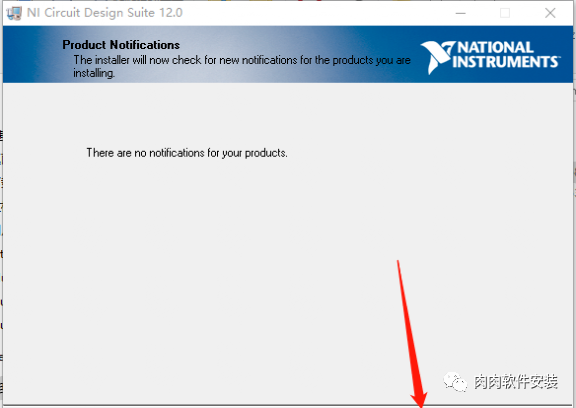Click the WeChat bubble watermark icon
576x408 pixels.
point(455,382)
